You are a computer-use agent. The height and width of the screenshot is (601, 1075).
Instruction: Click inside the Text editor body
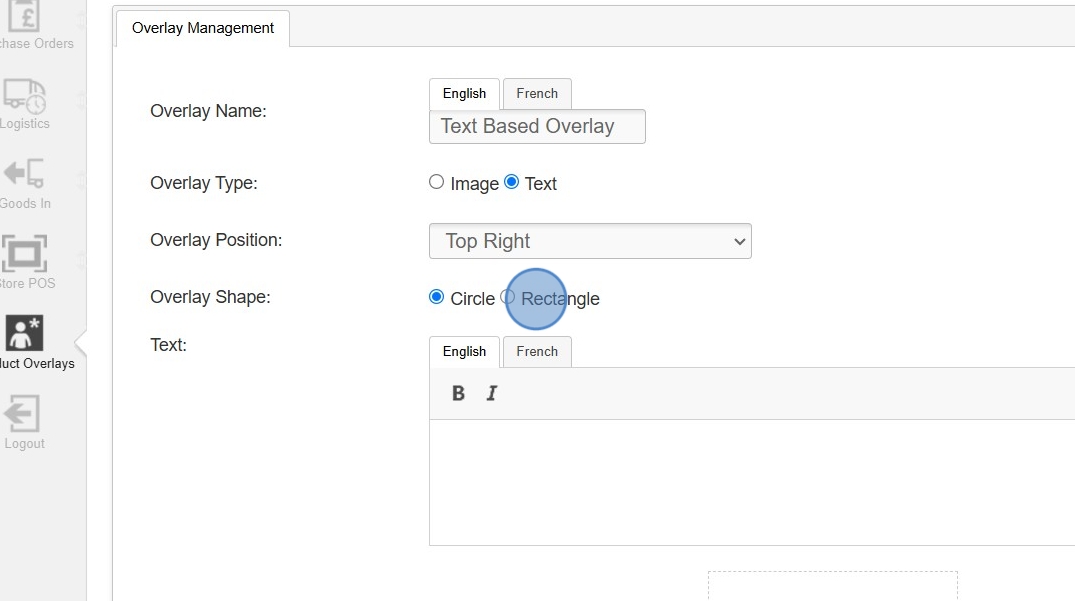tap(750, 482)
